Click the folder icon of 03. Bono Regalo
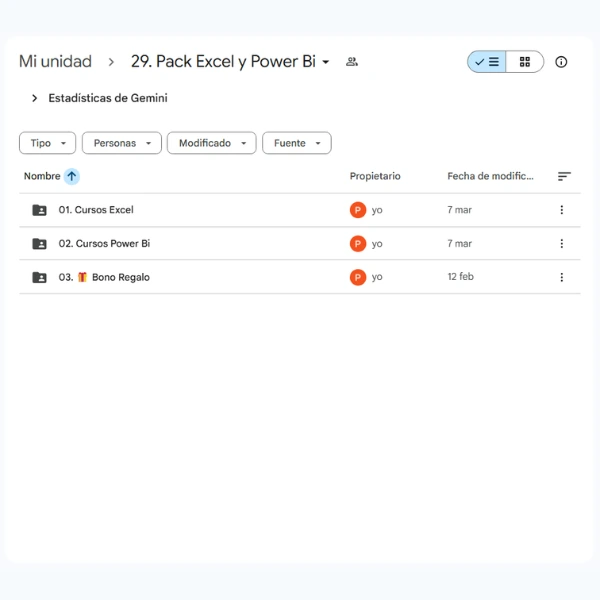The height and width of the screenshot is (600, 600). [39, 277]
